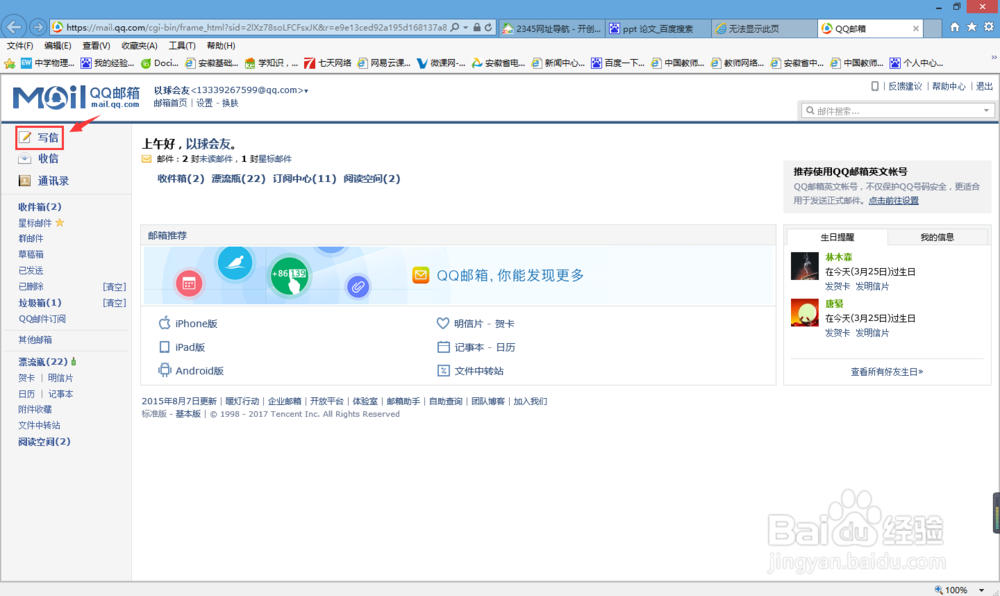The width and height of the screenshot is (1000, 596).
Task: Click the yellow QQ邮箱 envelope banner icon
Action: tap(420, 275)
